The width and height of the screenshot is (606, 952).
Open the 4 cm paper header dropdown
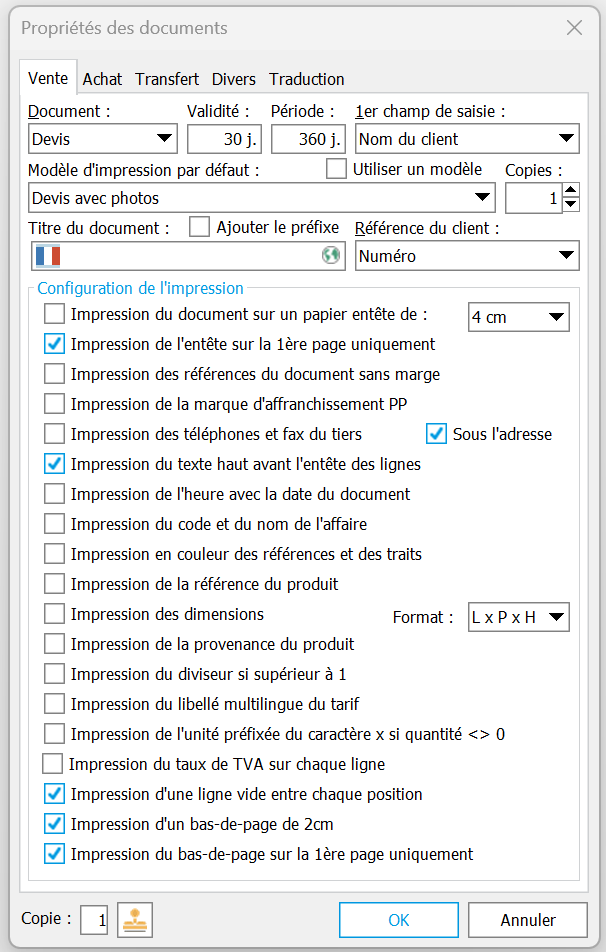(x=519, y=317)
